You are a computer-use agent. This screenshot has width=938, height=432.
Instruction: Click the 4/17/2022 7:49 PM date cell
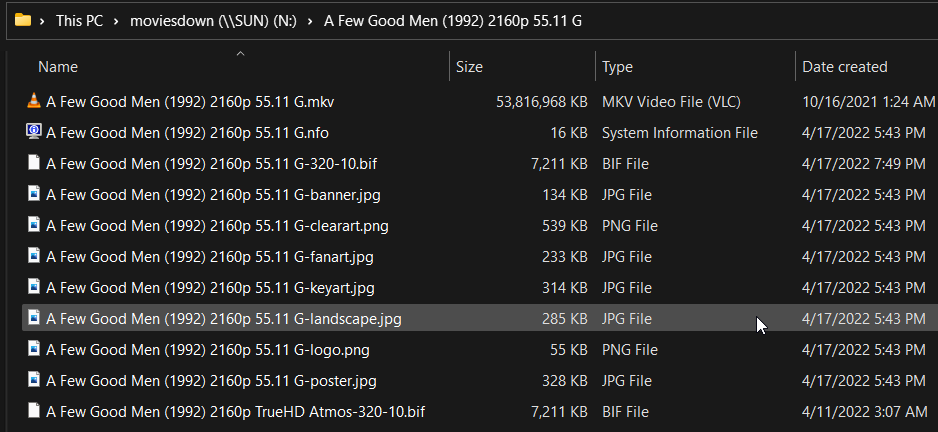pyautogui.click(x=863, y=163)
